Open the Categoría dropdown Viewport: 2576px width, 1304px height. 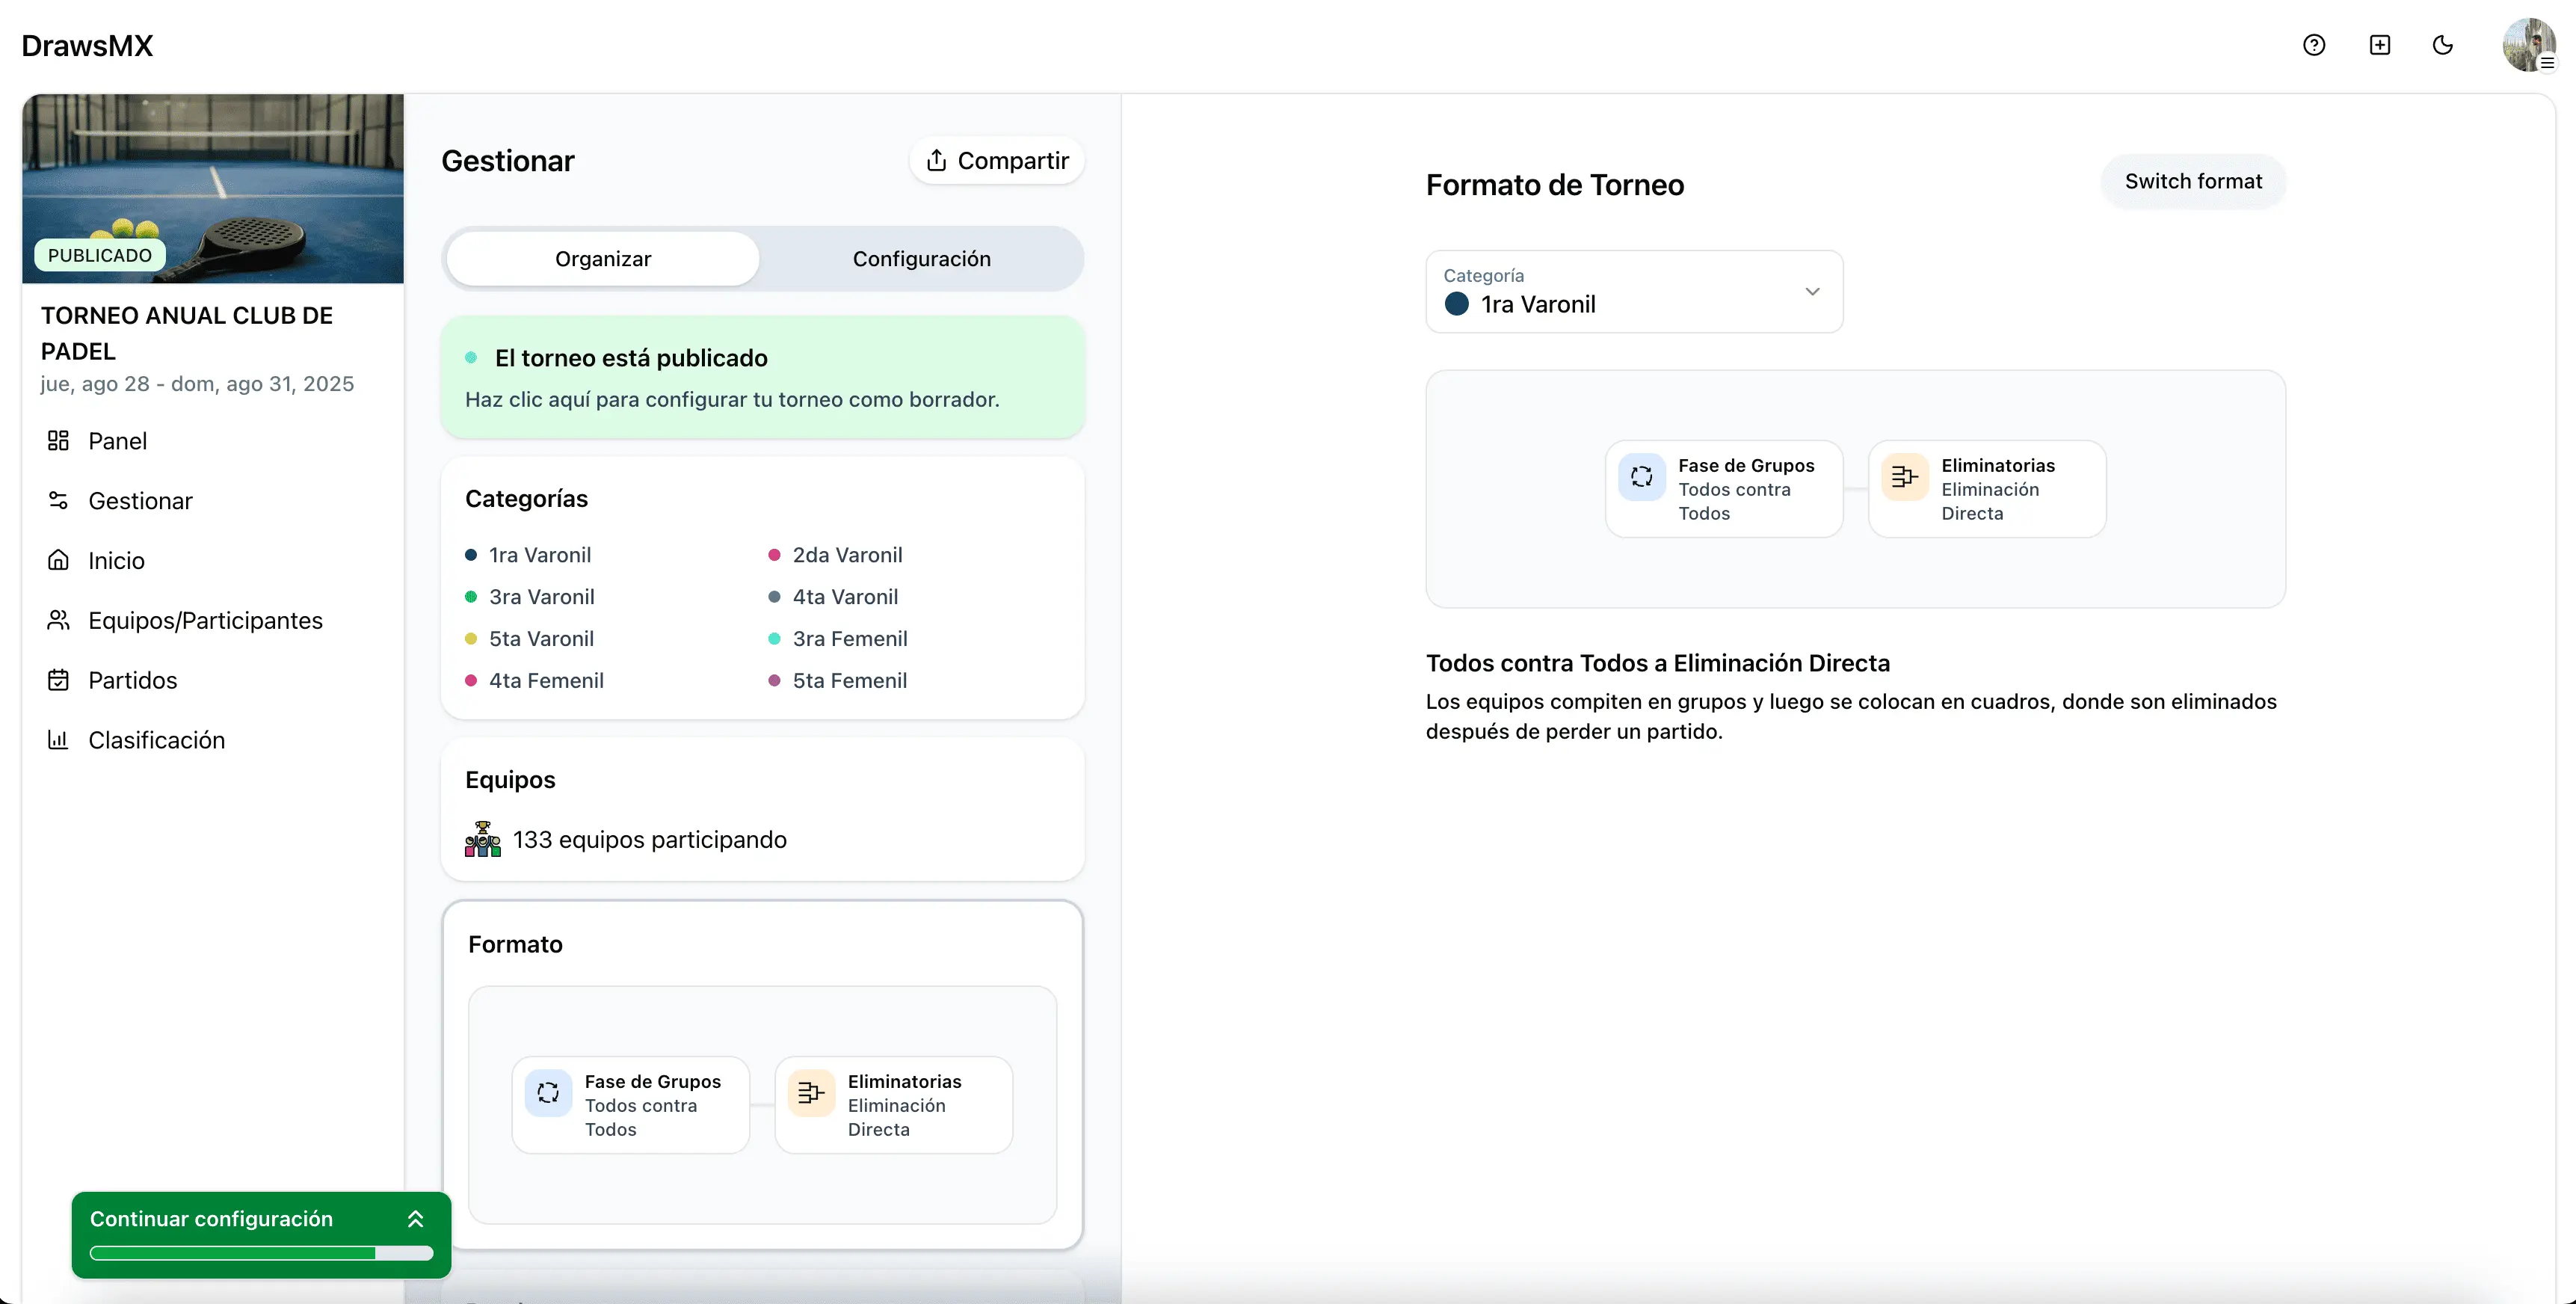click(x=1634, y=291)
